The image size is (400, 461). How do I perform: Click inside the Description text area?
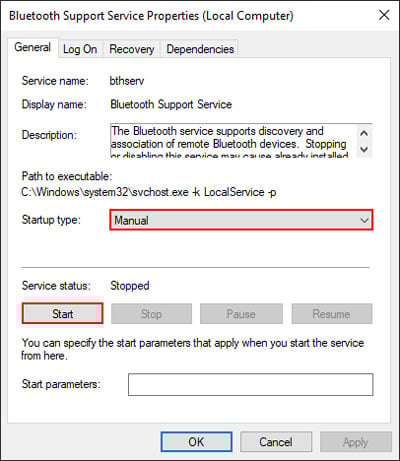[x=233, y=141]
